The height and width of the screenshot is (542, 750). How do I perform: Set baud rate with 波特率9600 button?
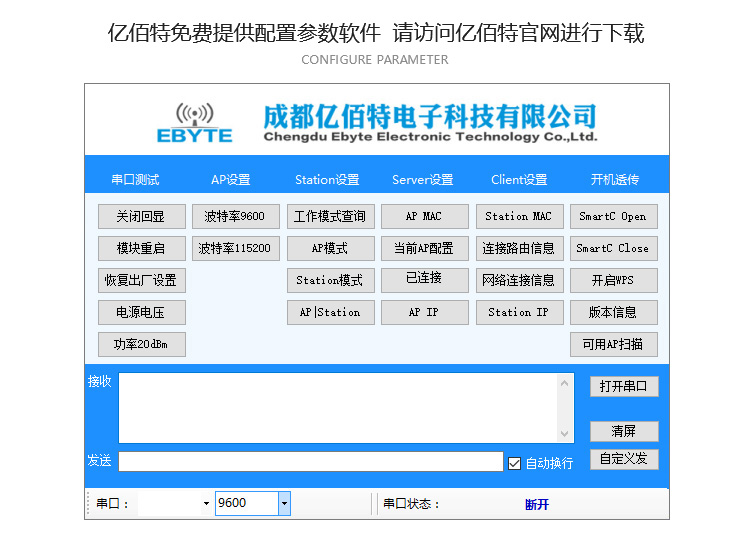236,216
